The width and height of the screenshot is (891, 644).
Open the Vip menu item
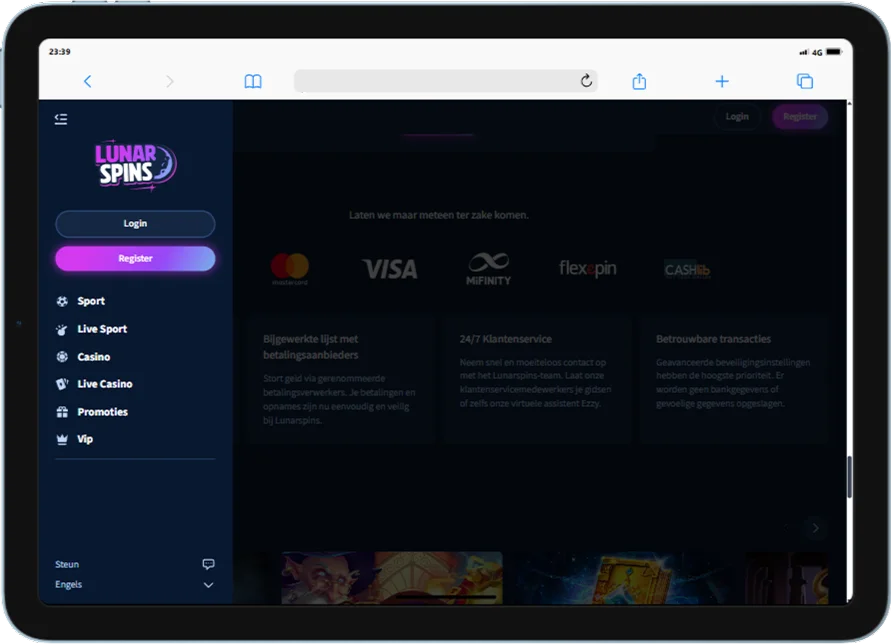click(85, 439)
